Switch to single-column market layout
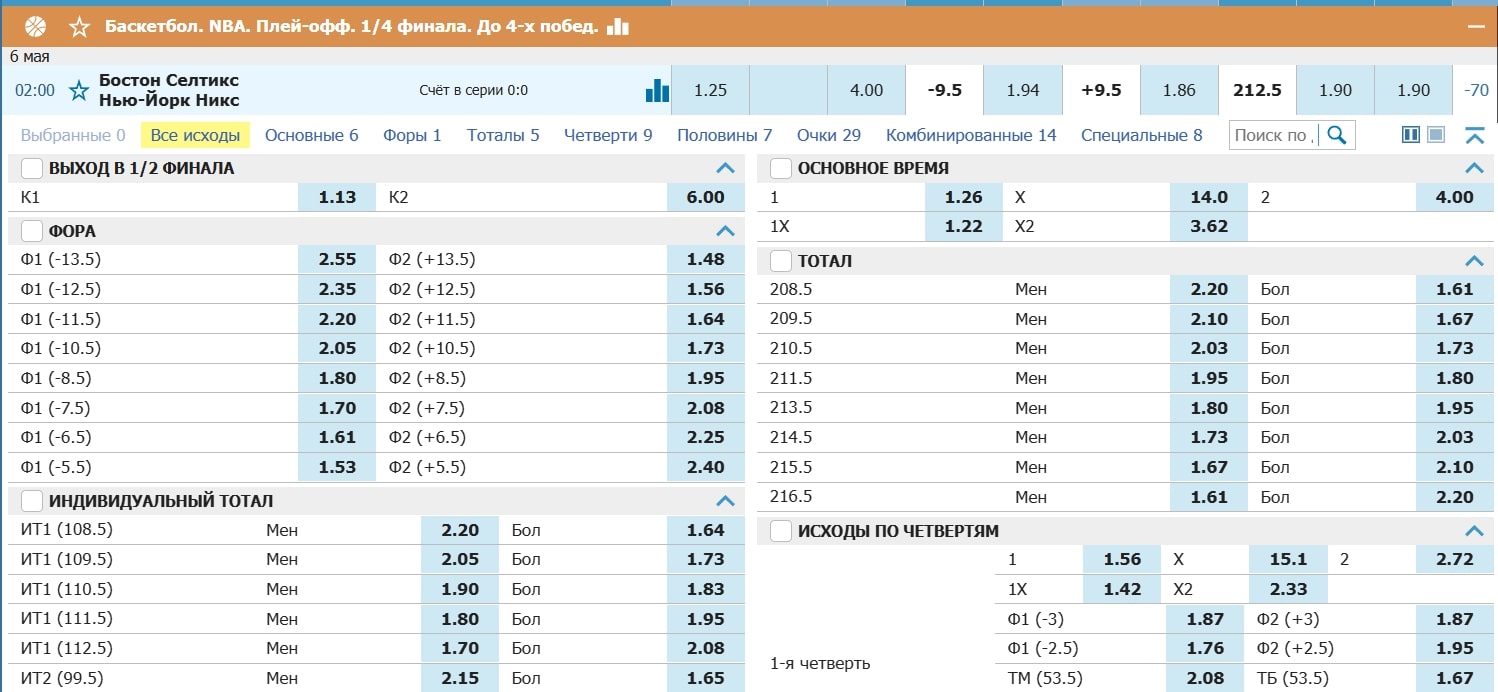 point(1436,135)
